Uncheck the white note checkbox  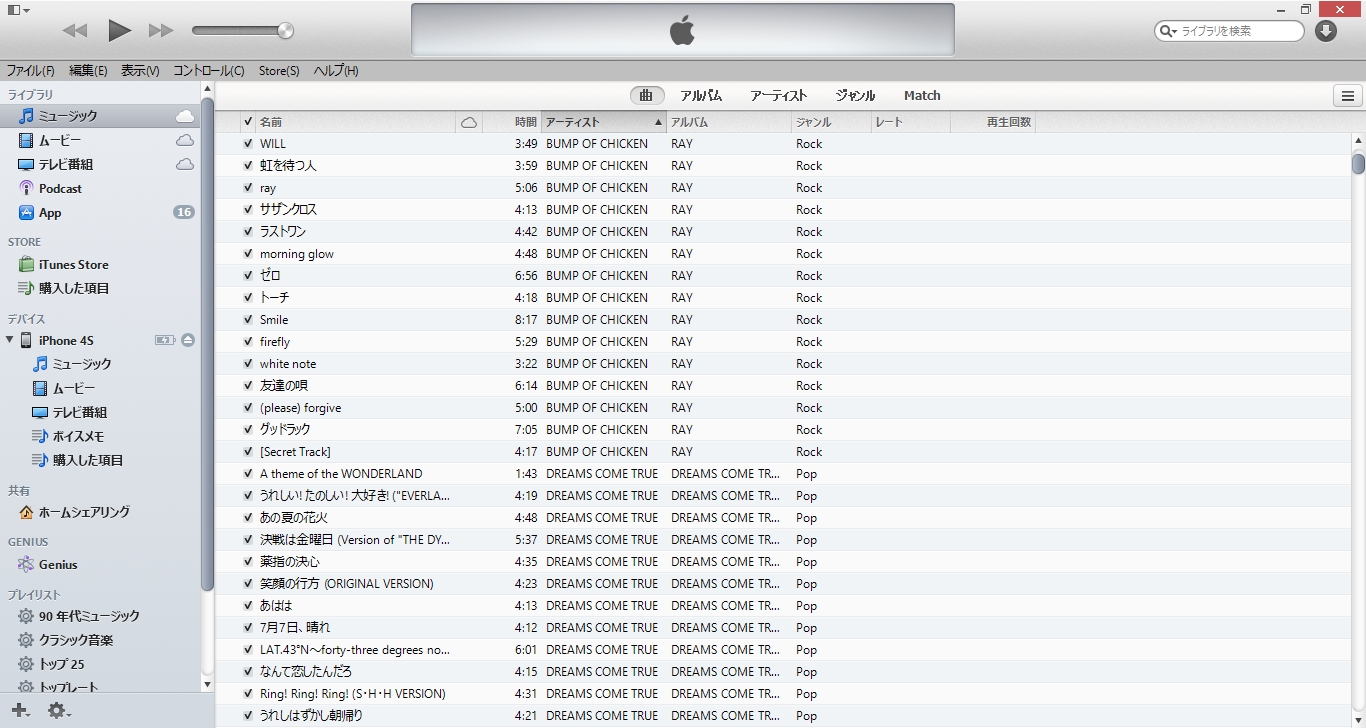click(x=248, y=364)
